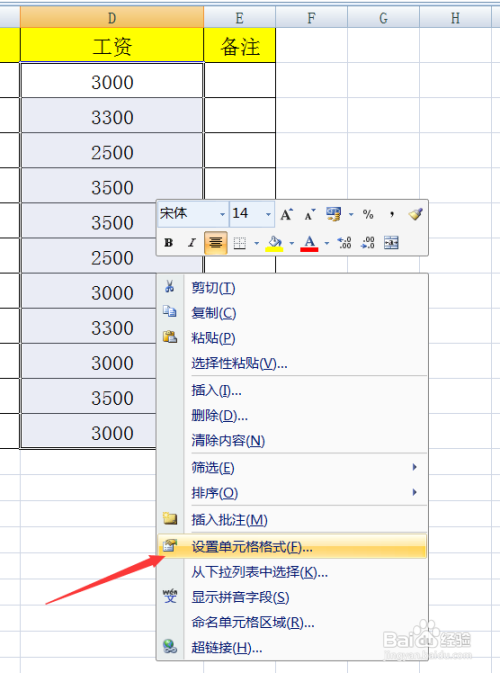Choose 插入批注(M) insert comment
The width and height of the screenshot is (500, 673).
pos(292,520)
